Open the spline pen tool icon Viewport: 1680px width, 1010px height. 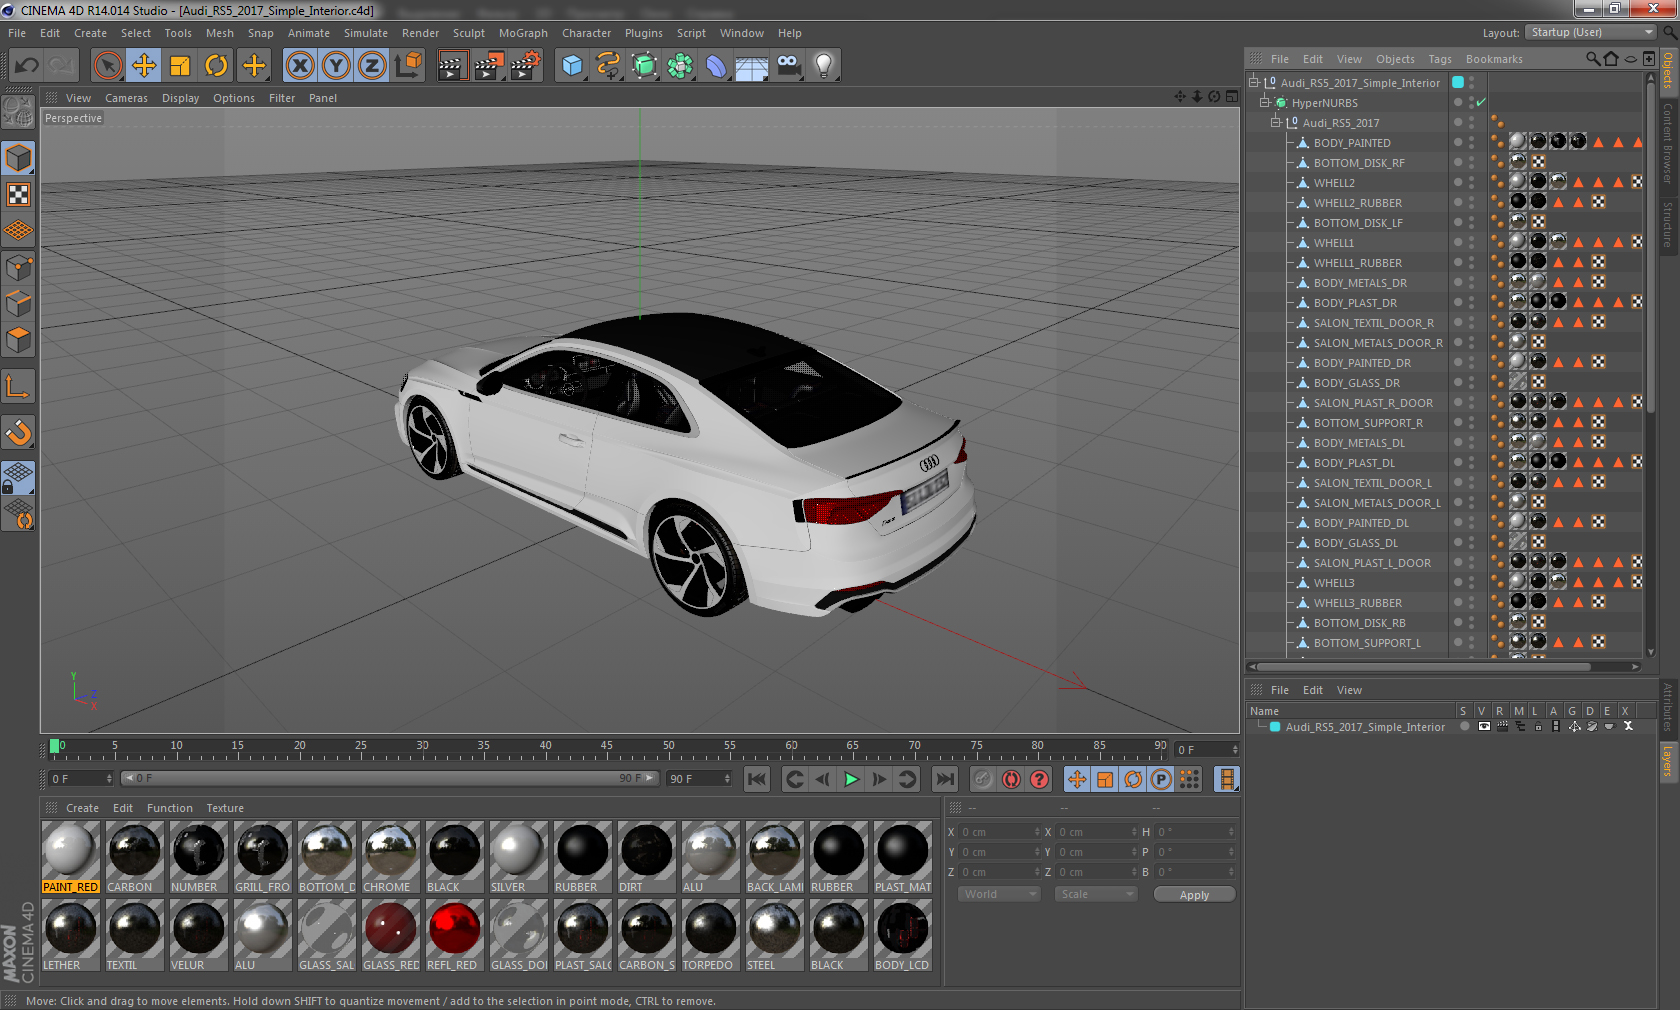tap(608, 66)
